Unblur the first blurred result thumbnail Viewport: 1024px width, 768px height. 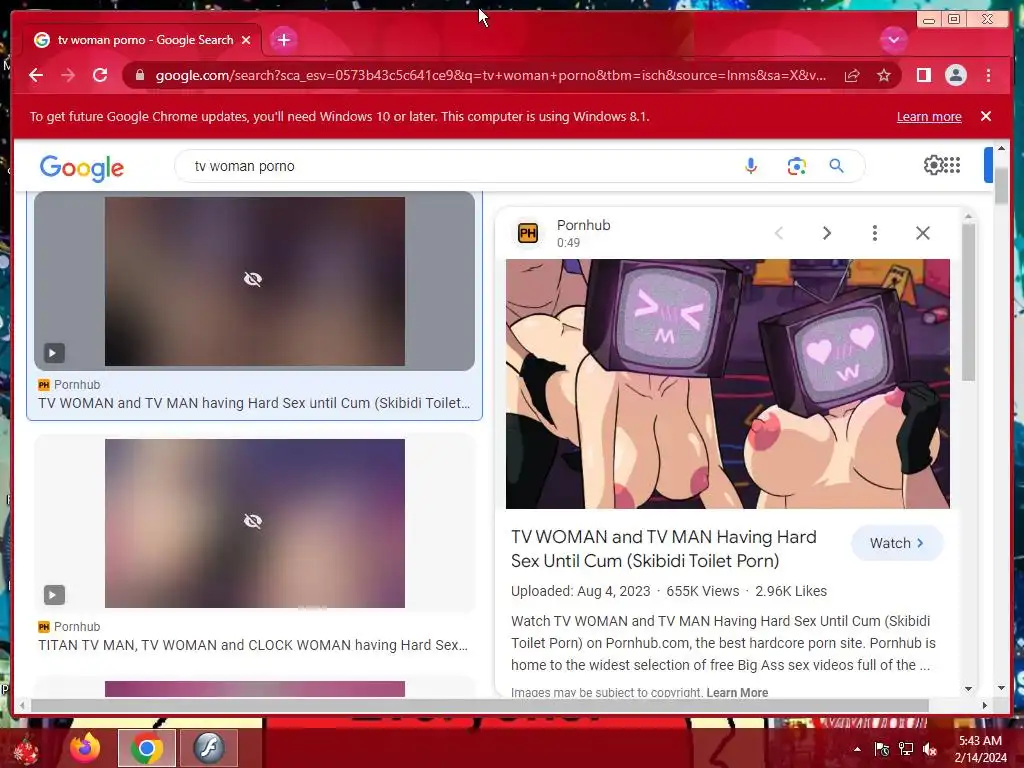pos(253,280)
